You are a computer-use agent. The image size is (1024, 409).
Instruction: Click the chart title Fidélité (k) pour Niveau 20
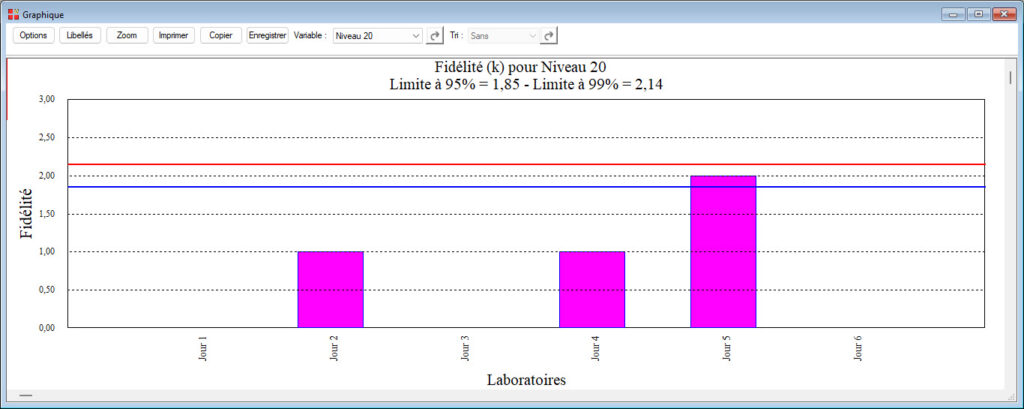525,67
